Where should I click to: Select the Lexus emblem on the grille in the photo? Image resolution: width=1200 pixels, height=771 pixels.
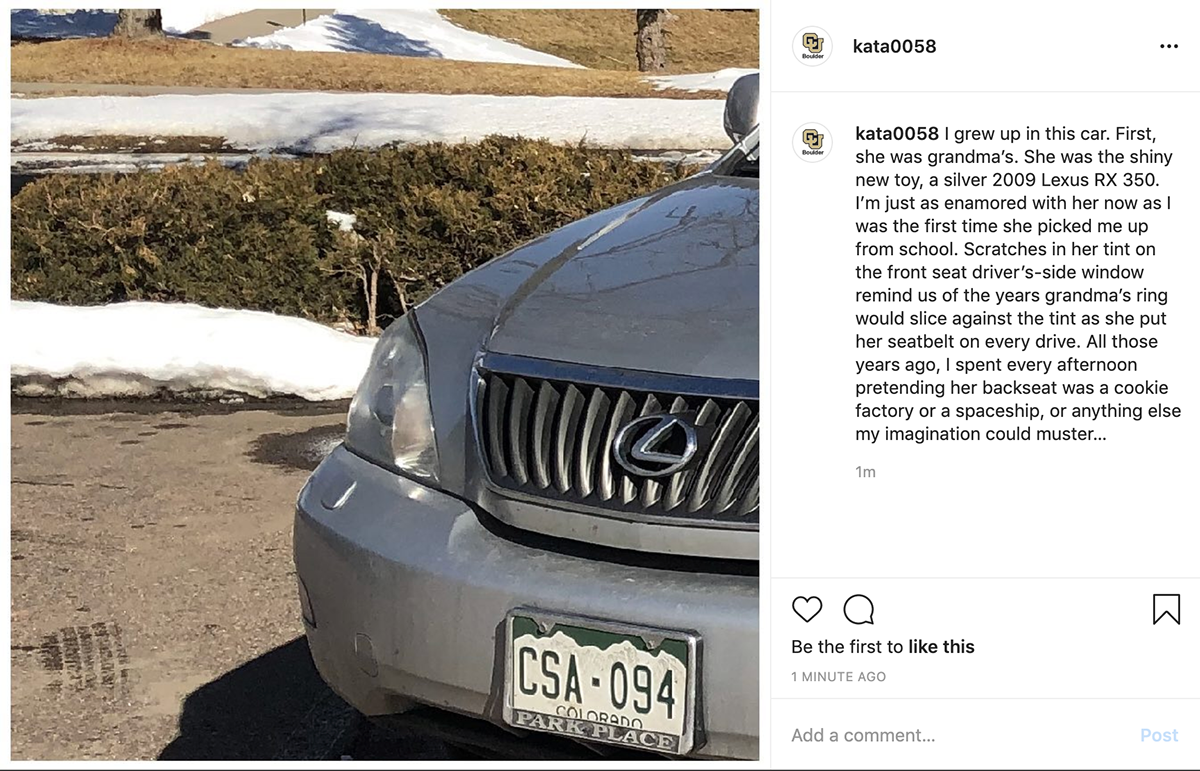pos(655,443)
